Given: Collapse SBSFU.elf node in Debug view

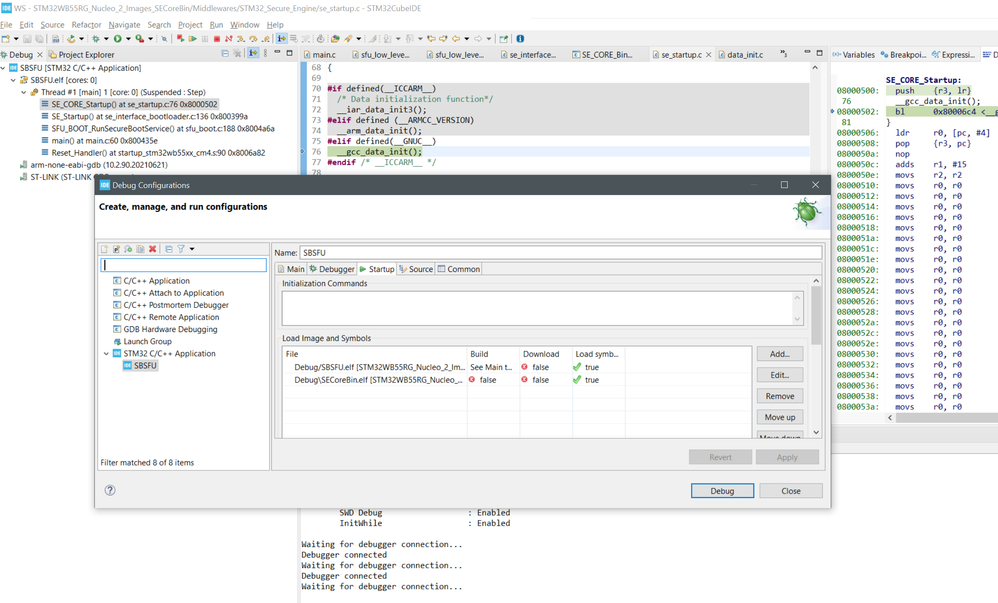Looking at the screenshot, I should [x=13, y=80].
